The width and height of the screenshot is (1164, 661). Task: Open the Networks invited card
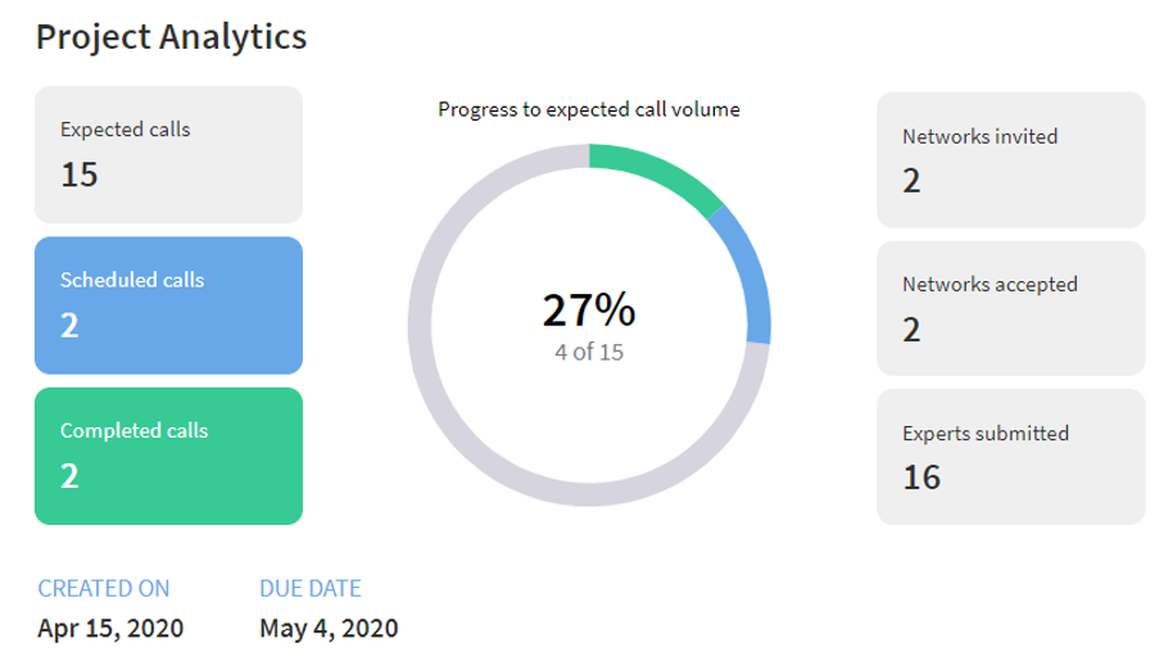click(x=1010, y=160)
